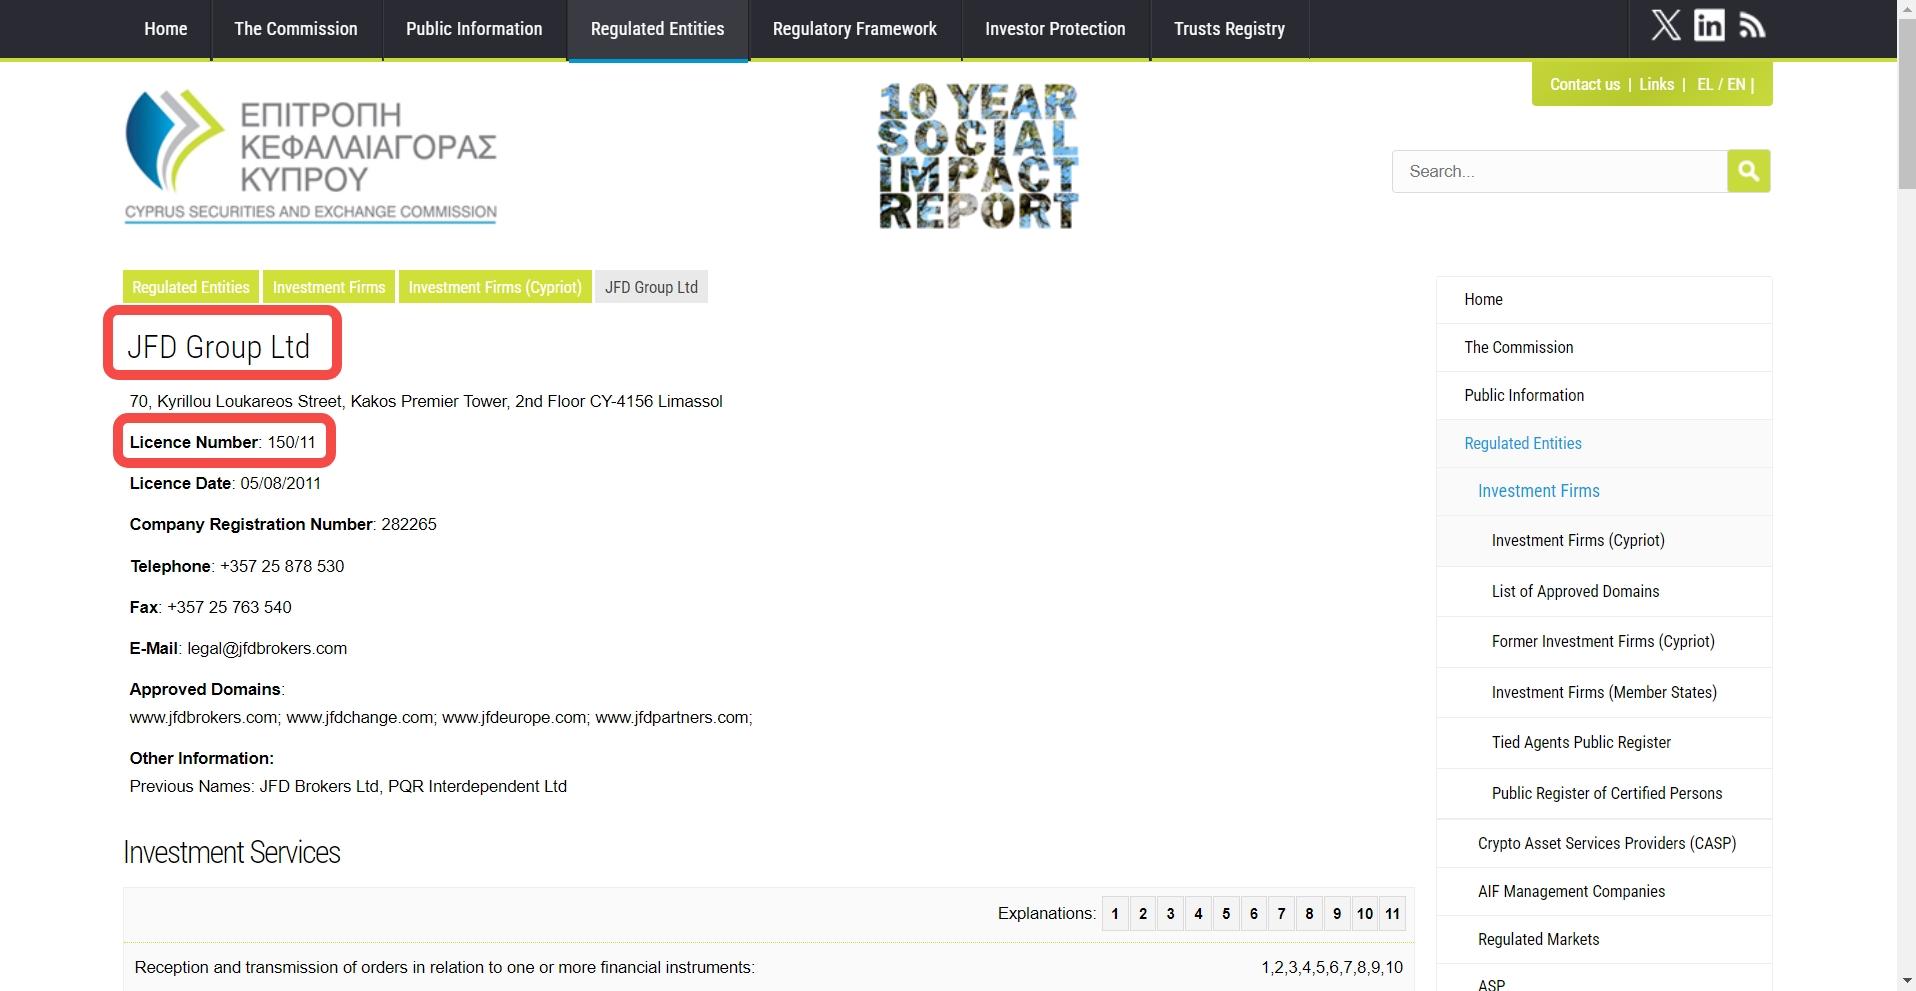1916x991 pixels.
Task: Click Company Registration Number 282265 text
Action: click(283, 524)
